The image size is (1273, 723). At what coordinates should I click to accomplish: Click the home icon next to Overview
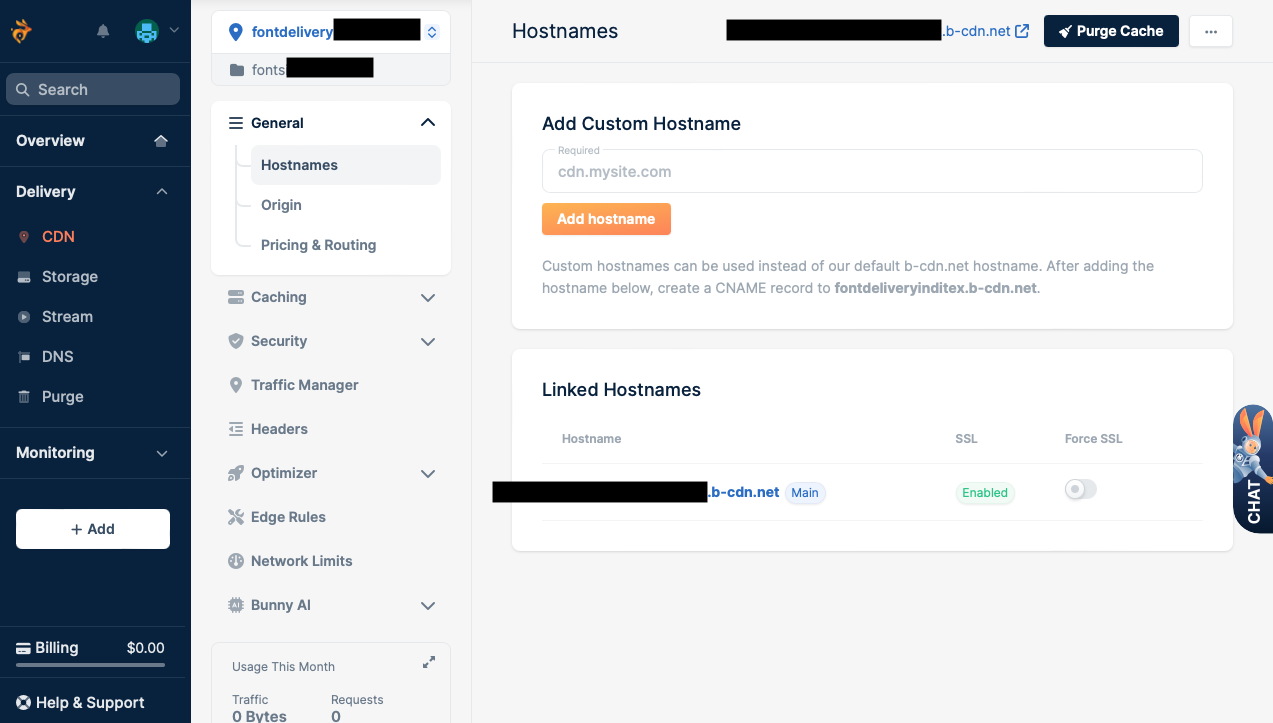pos(161,141)
